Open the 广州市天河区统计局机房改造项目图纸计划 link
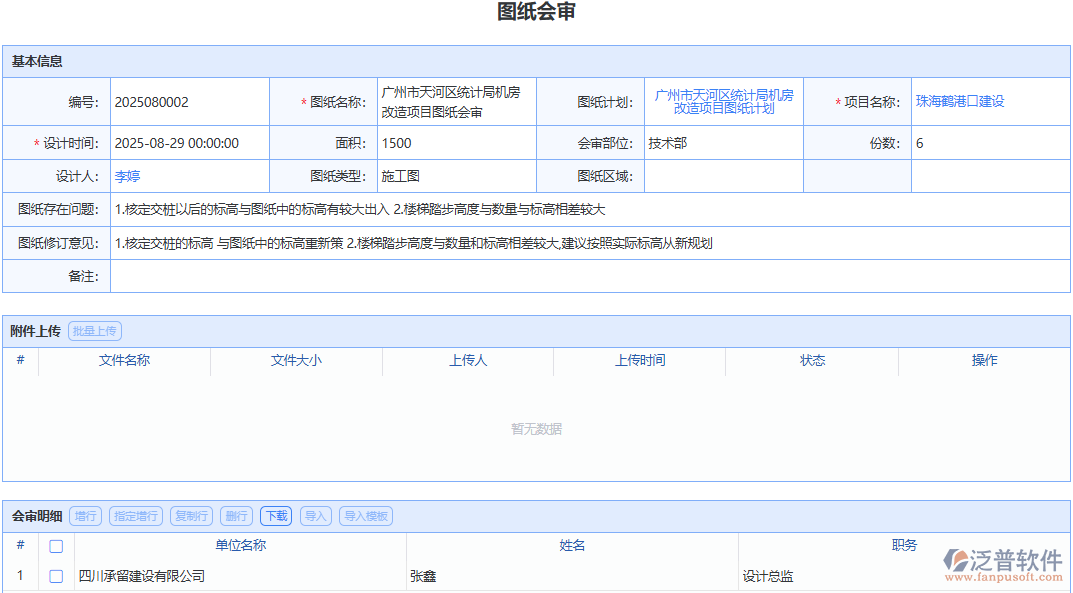The height and width of the screenshot is (593, 1073). (725, 100)
